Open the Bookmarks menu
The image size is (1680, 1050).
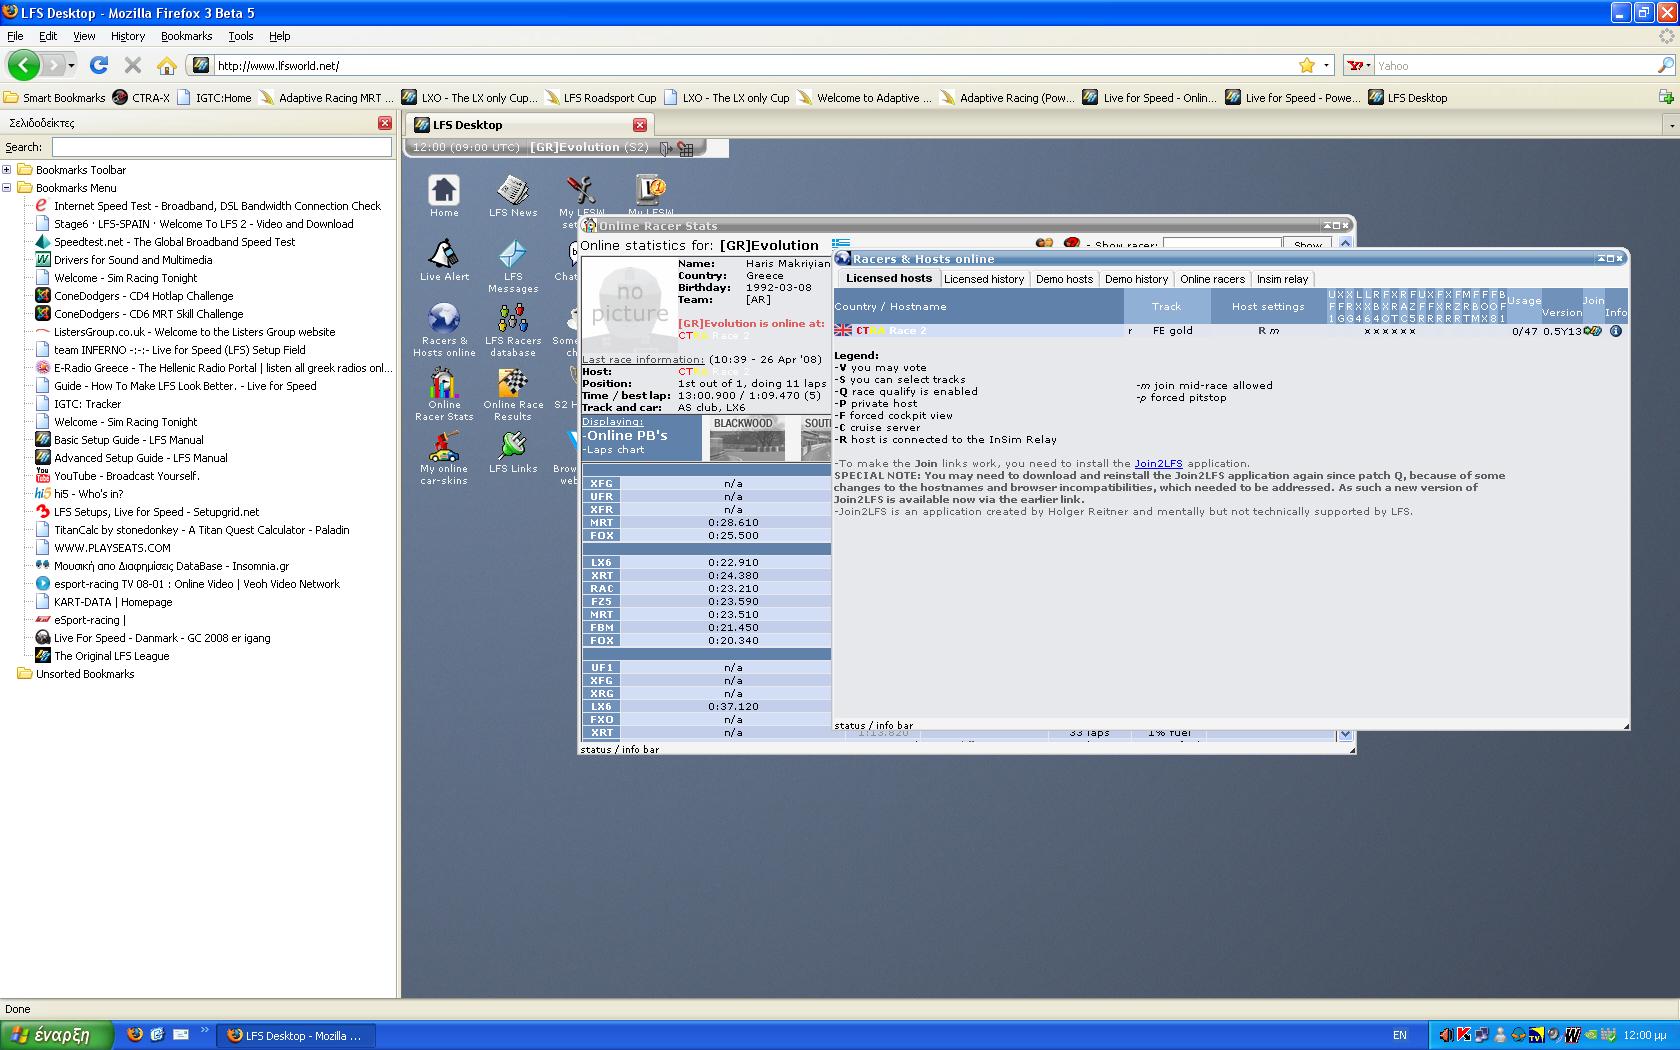(x=186, y=36)
